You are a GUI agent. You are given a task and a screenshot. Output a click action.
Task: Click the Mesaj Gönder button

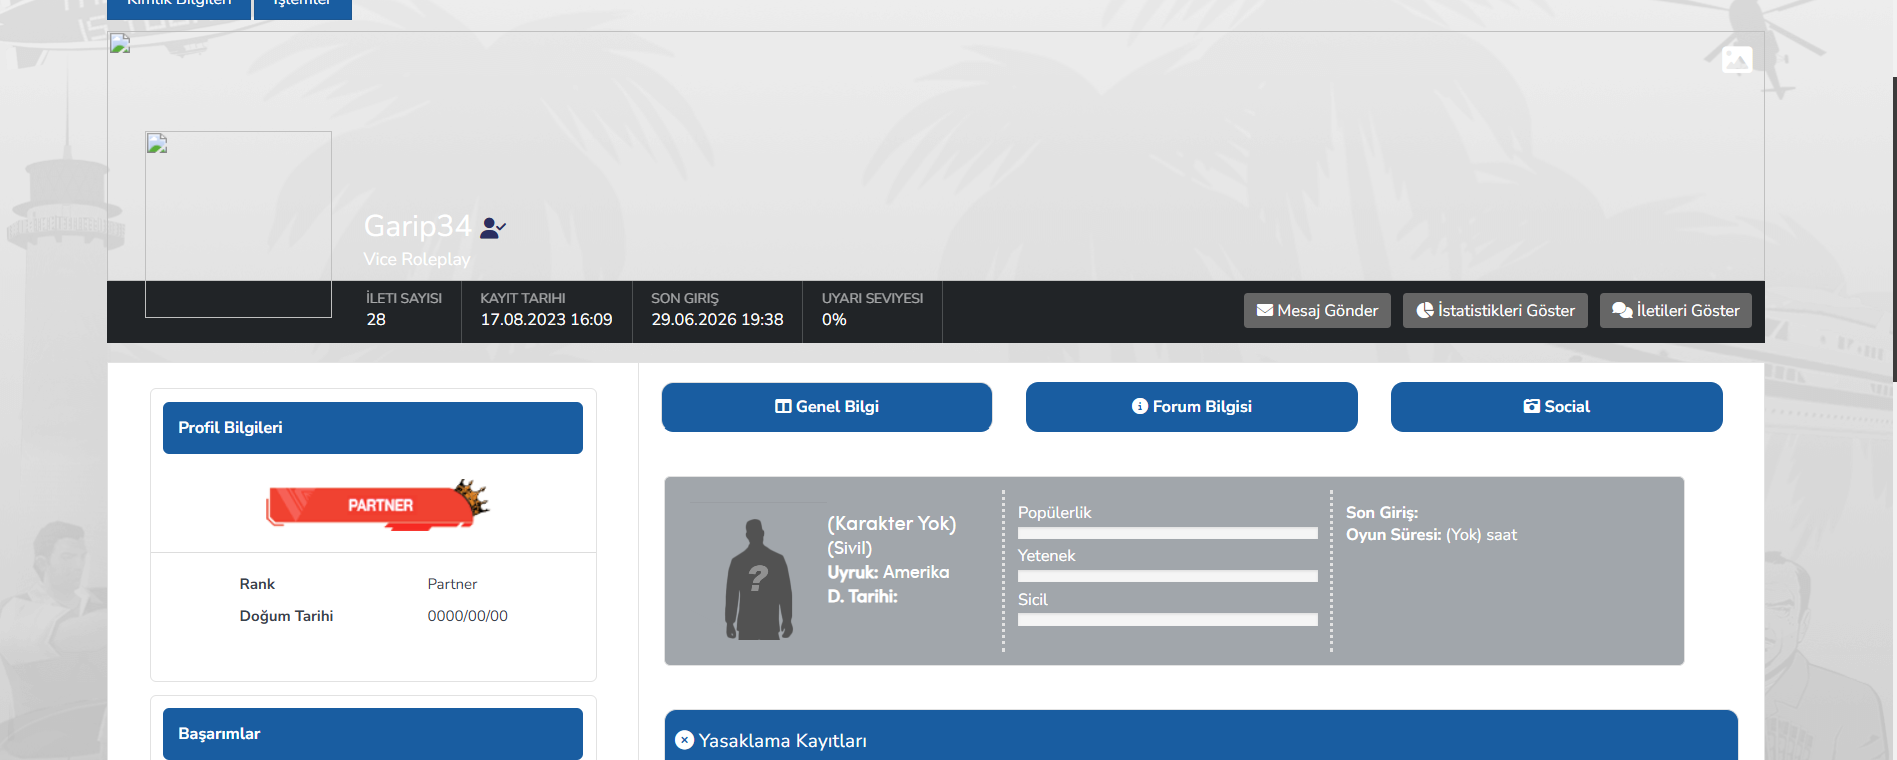click(x=1317, y=310)
